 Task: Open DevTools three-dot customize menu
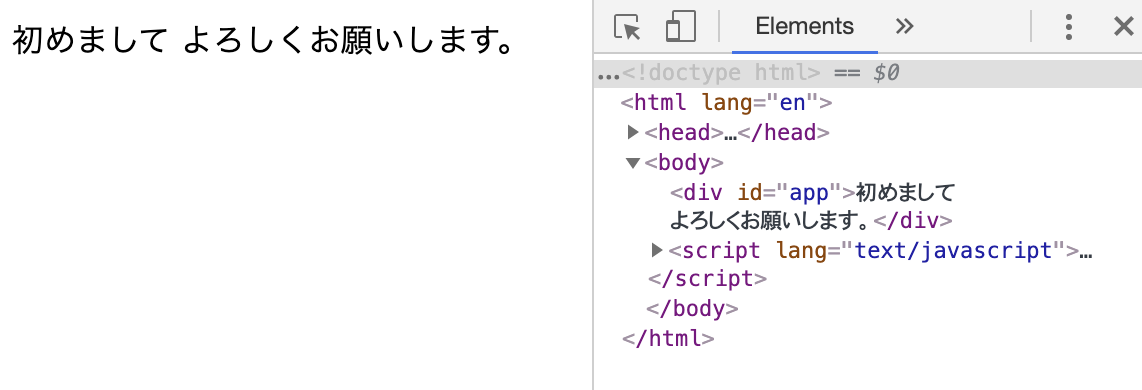click(1068, 27)
